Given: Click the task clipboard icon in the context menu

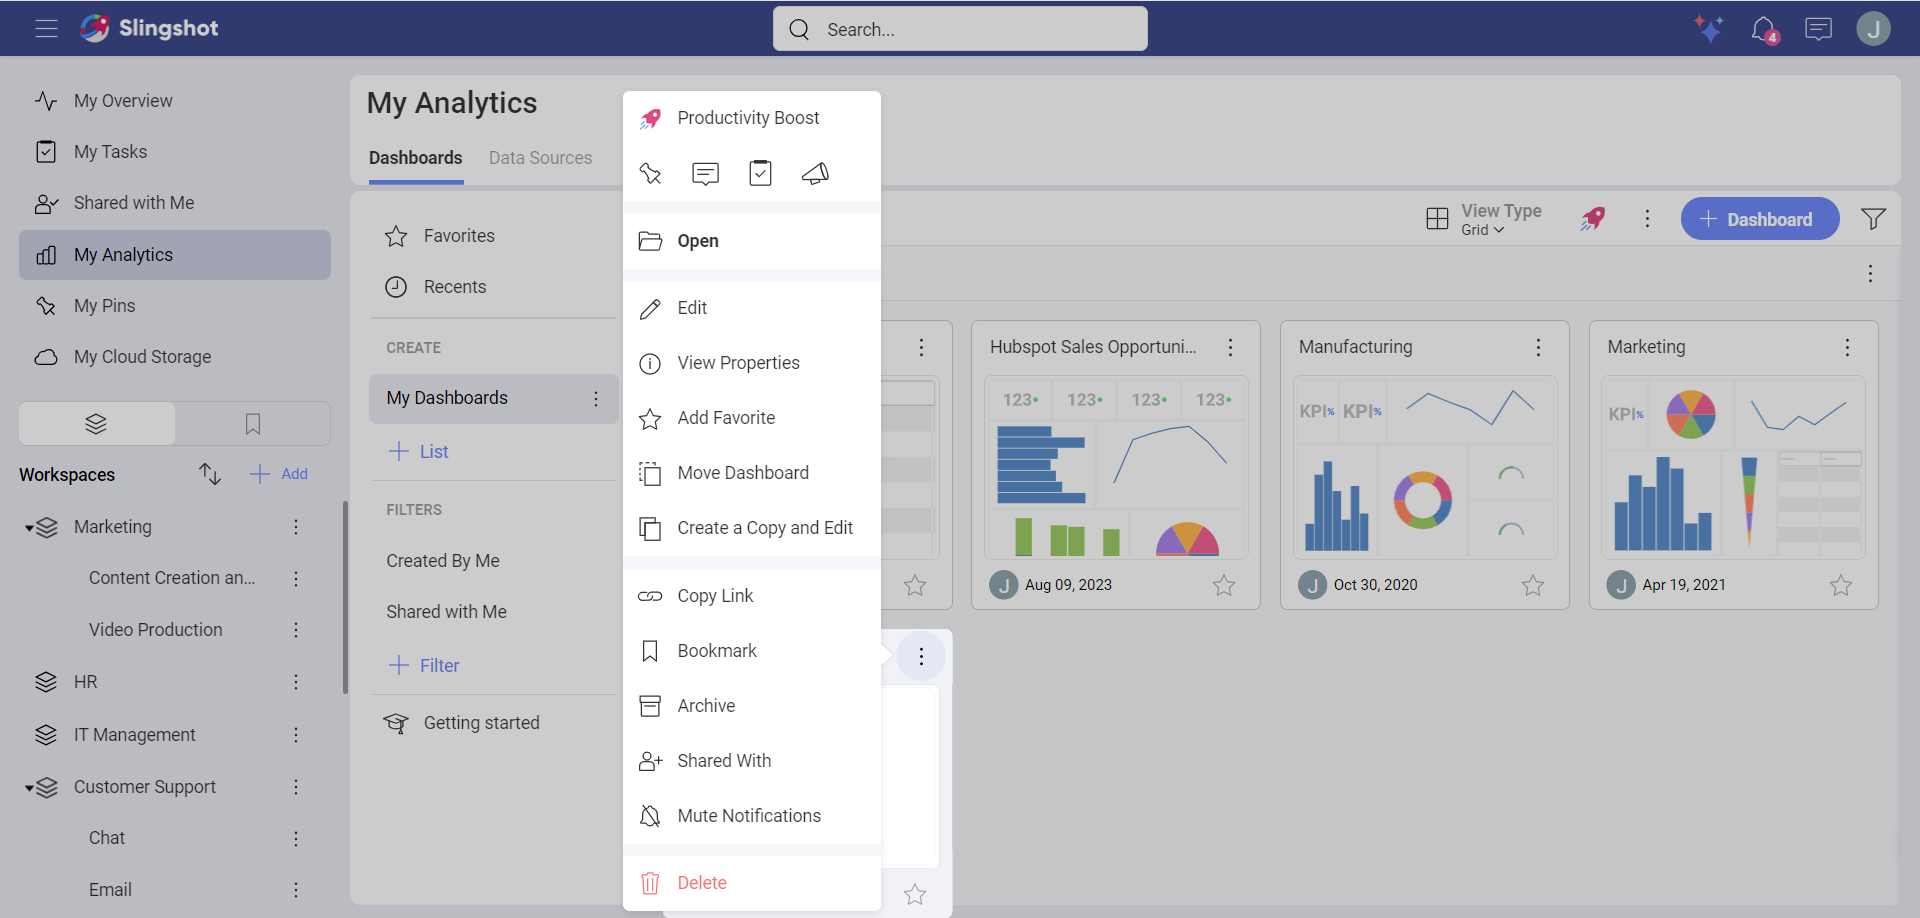Looking at the screenshot, I should click(x=760, y=173).
